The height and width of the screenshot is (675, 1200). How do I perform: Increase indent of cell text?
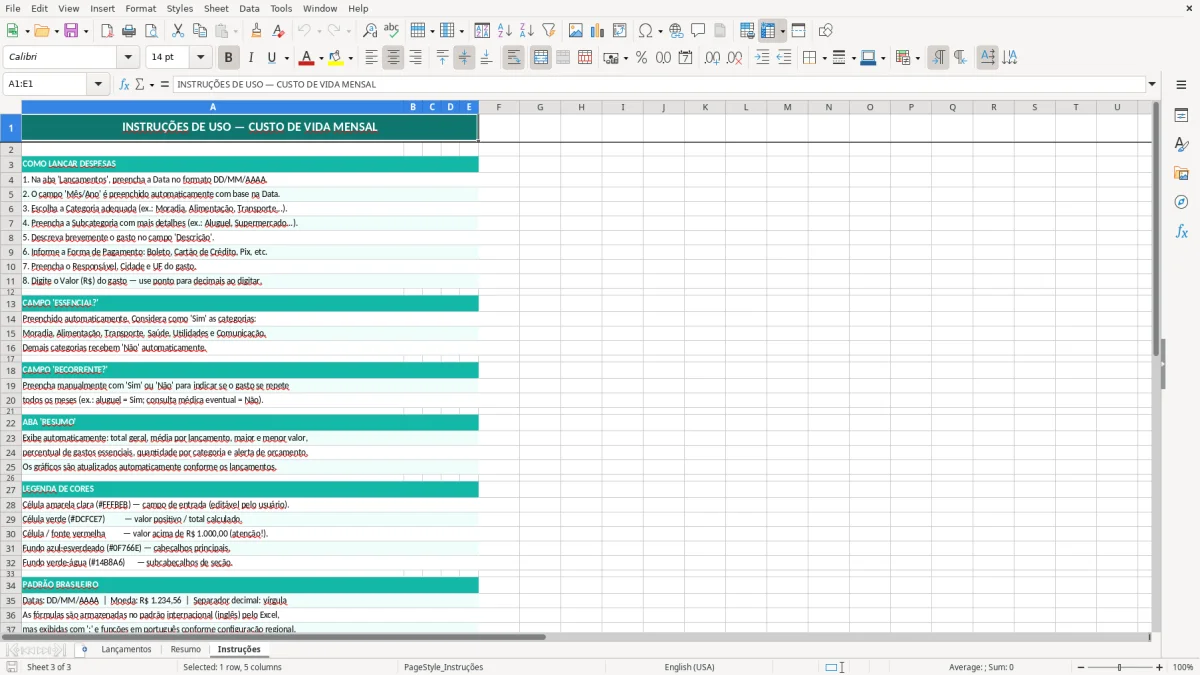click(x=762, y=58)
